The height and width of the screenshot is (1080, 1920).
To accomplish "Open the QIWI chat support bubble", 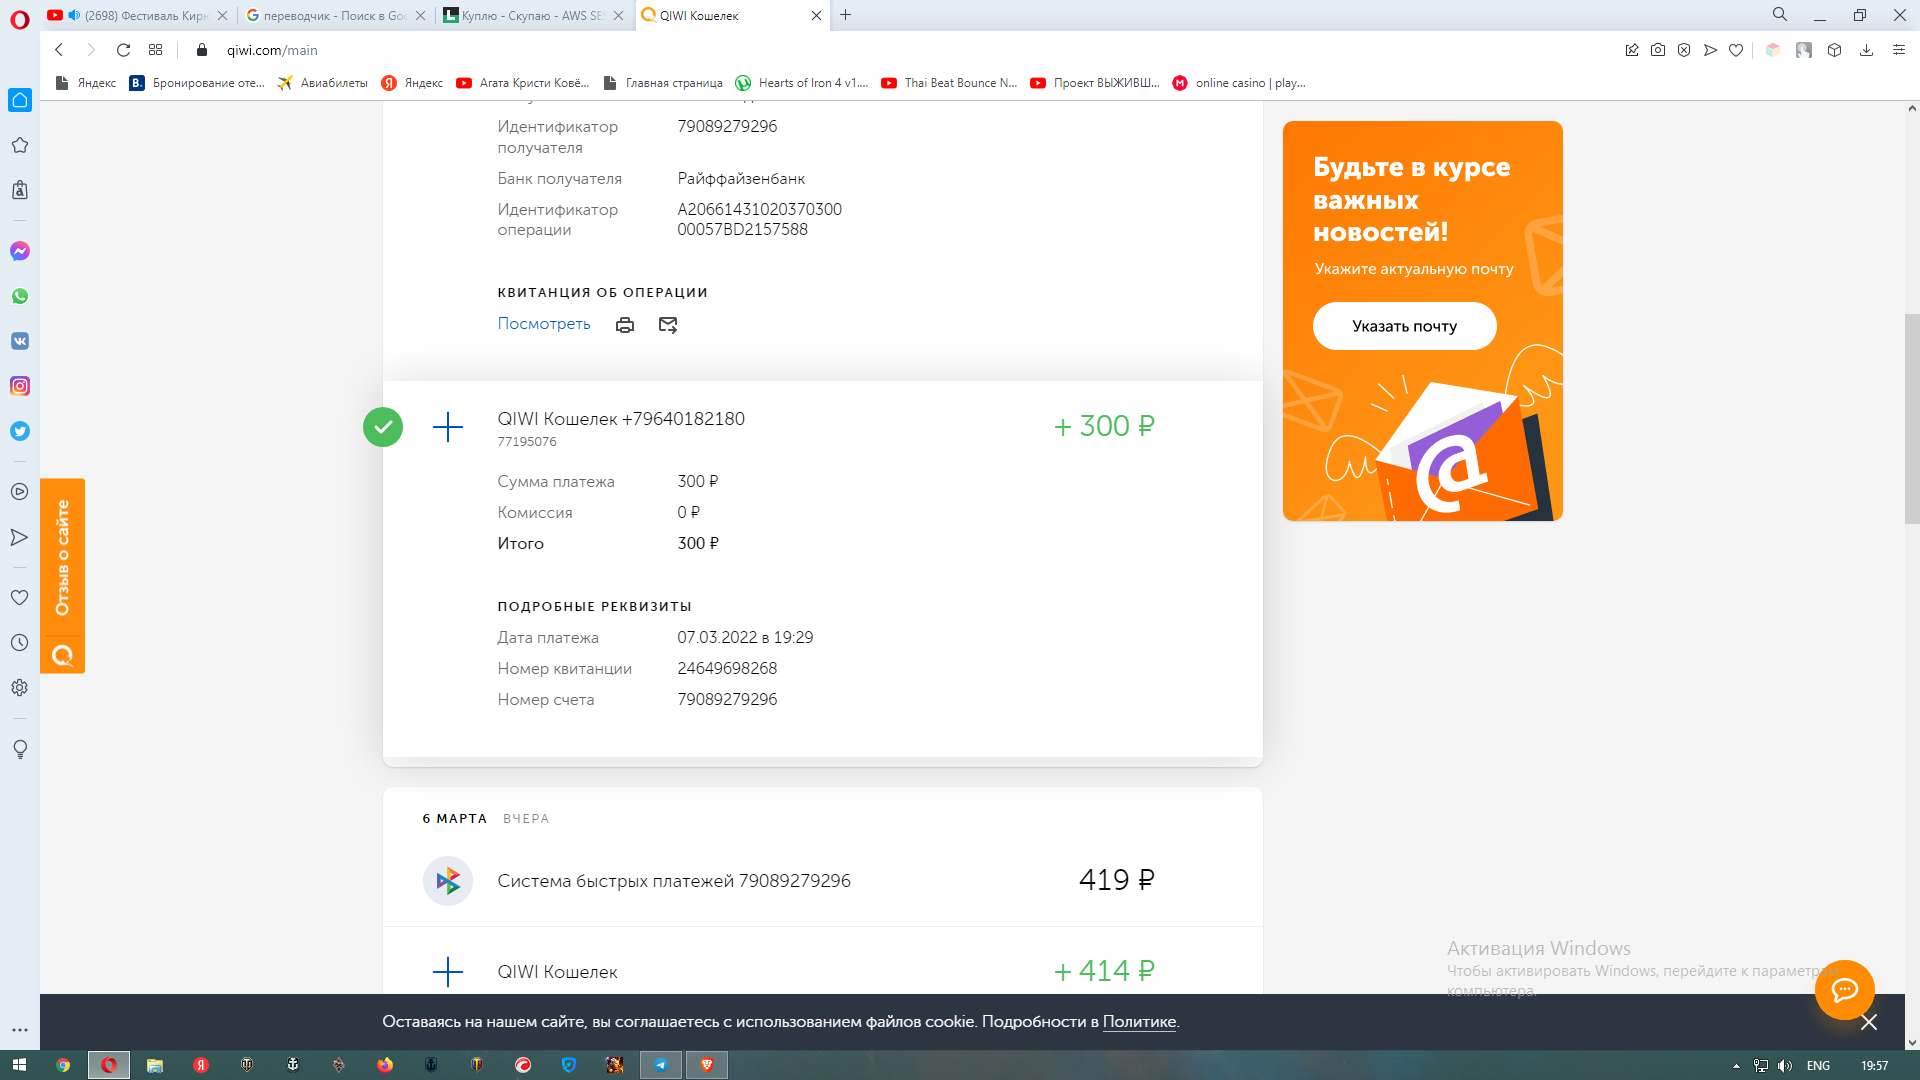I will click(x=1844, y=990).
